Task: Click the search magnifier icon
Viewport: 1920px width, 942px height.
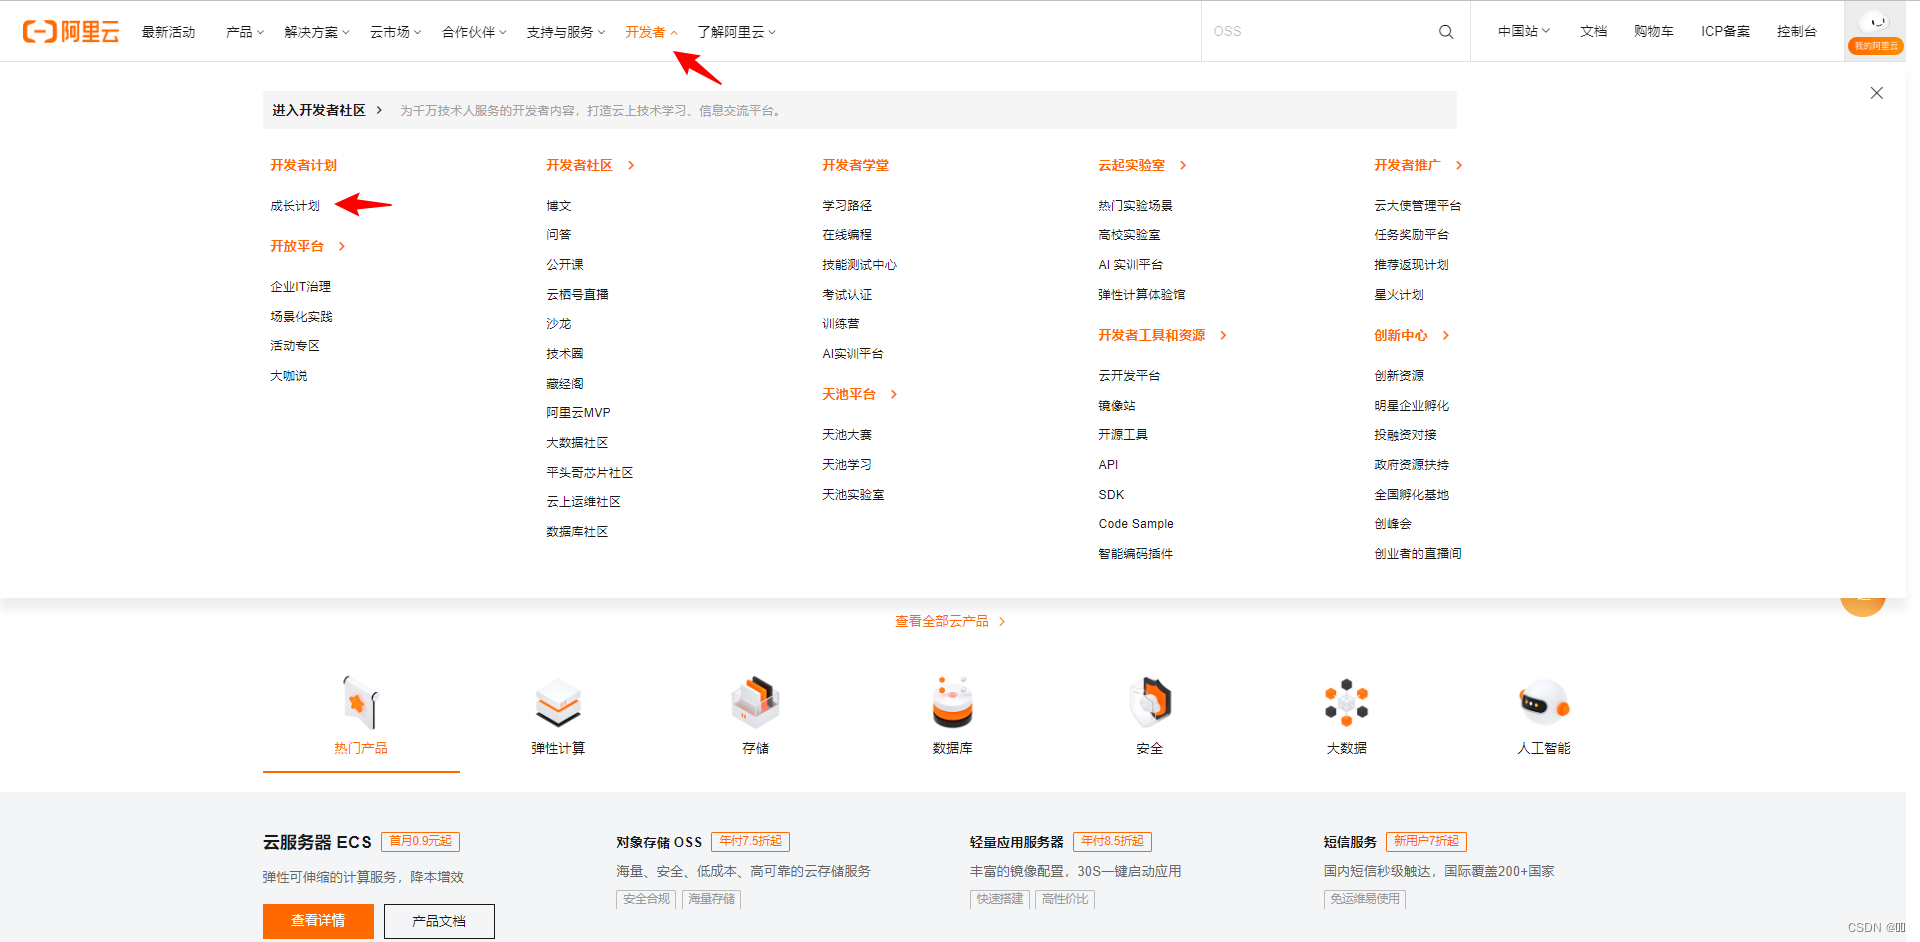Action: tap(1446, 32)
